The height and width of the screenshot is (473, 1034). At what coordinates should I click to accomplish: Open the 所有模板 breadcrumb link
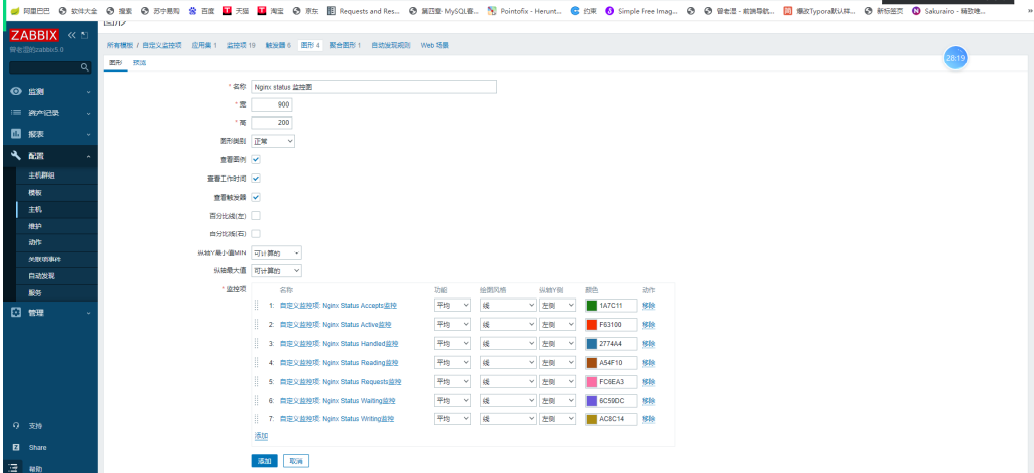120,46
